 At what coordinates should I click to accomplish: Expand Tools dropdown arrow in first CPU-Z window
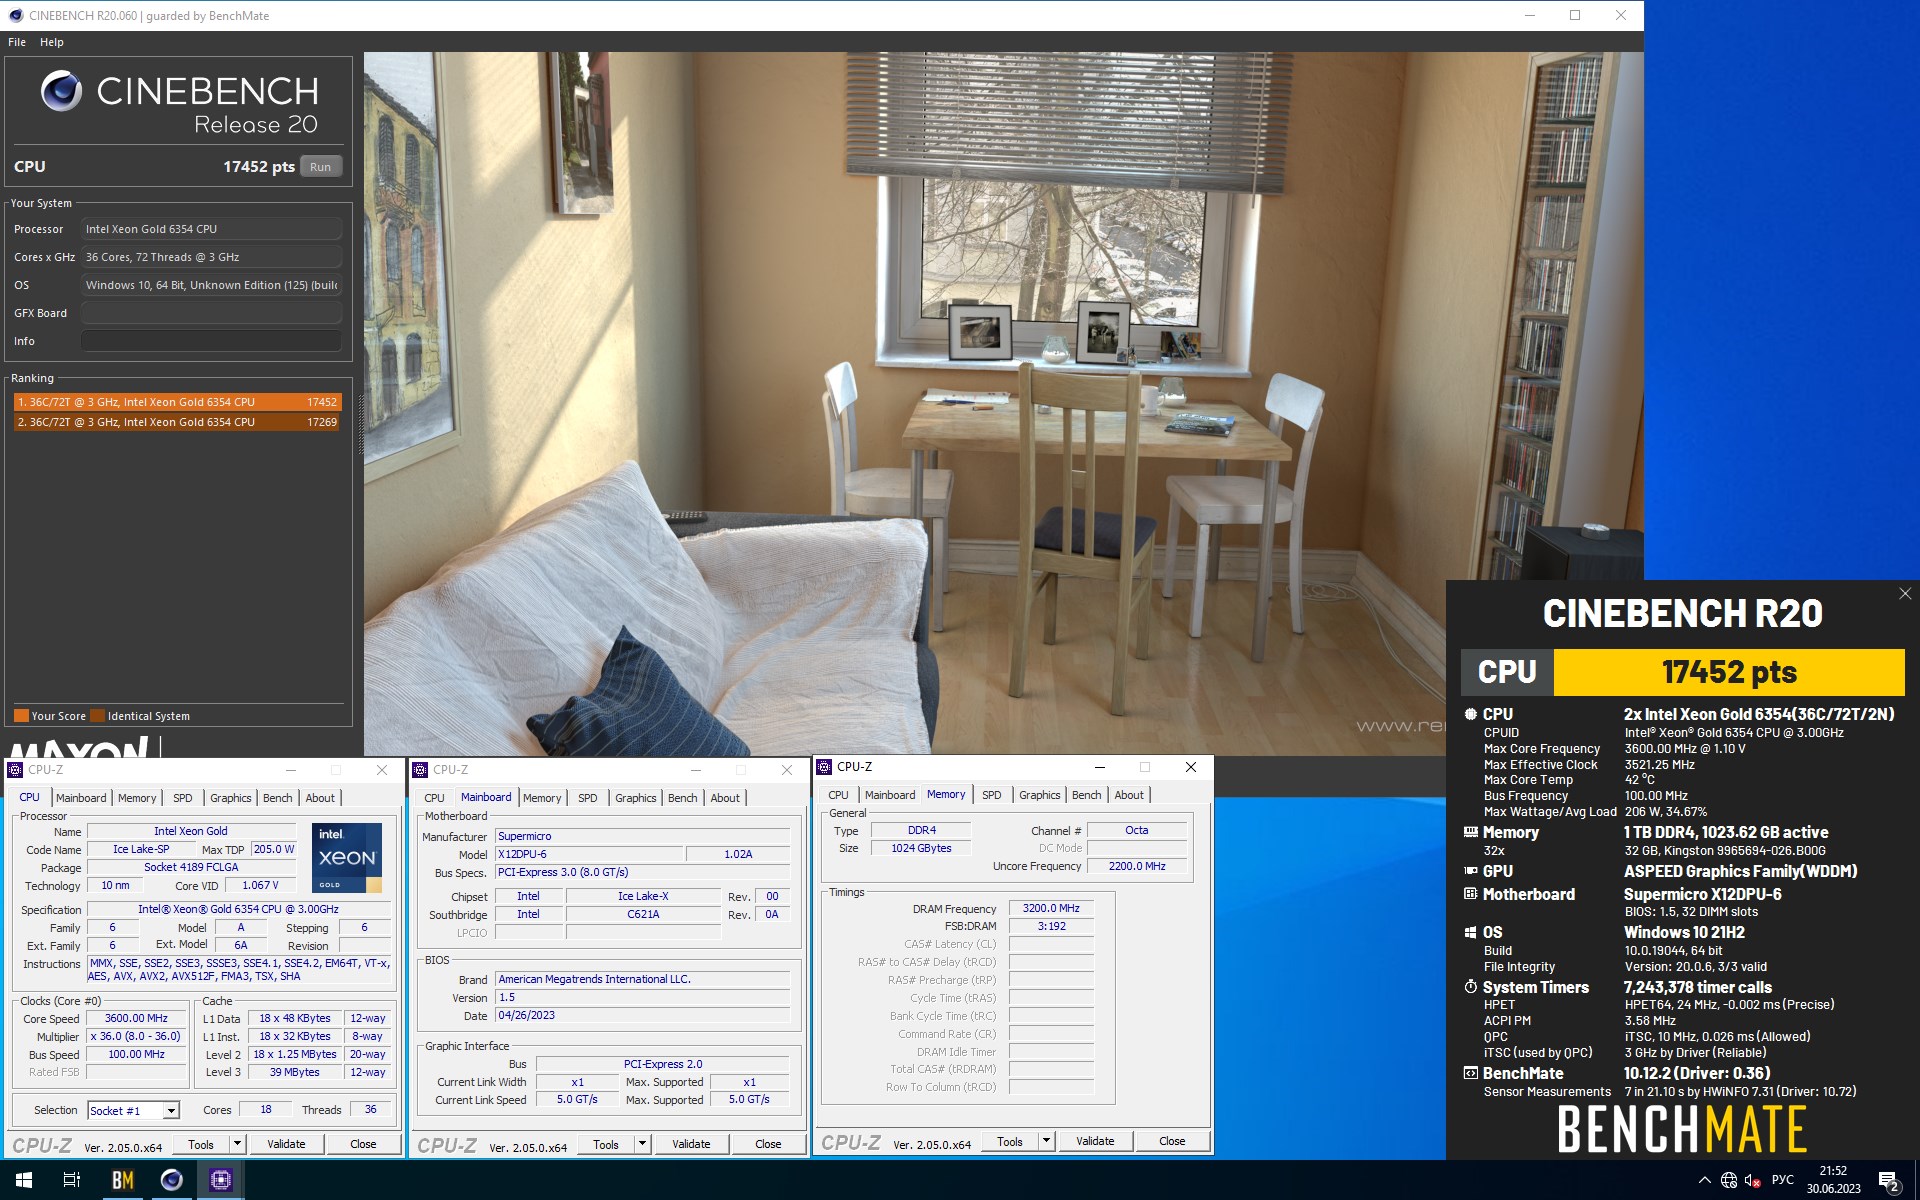pyautogui.click(x=237, y=1144)
